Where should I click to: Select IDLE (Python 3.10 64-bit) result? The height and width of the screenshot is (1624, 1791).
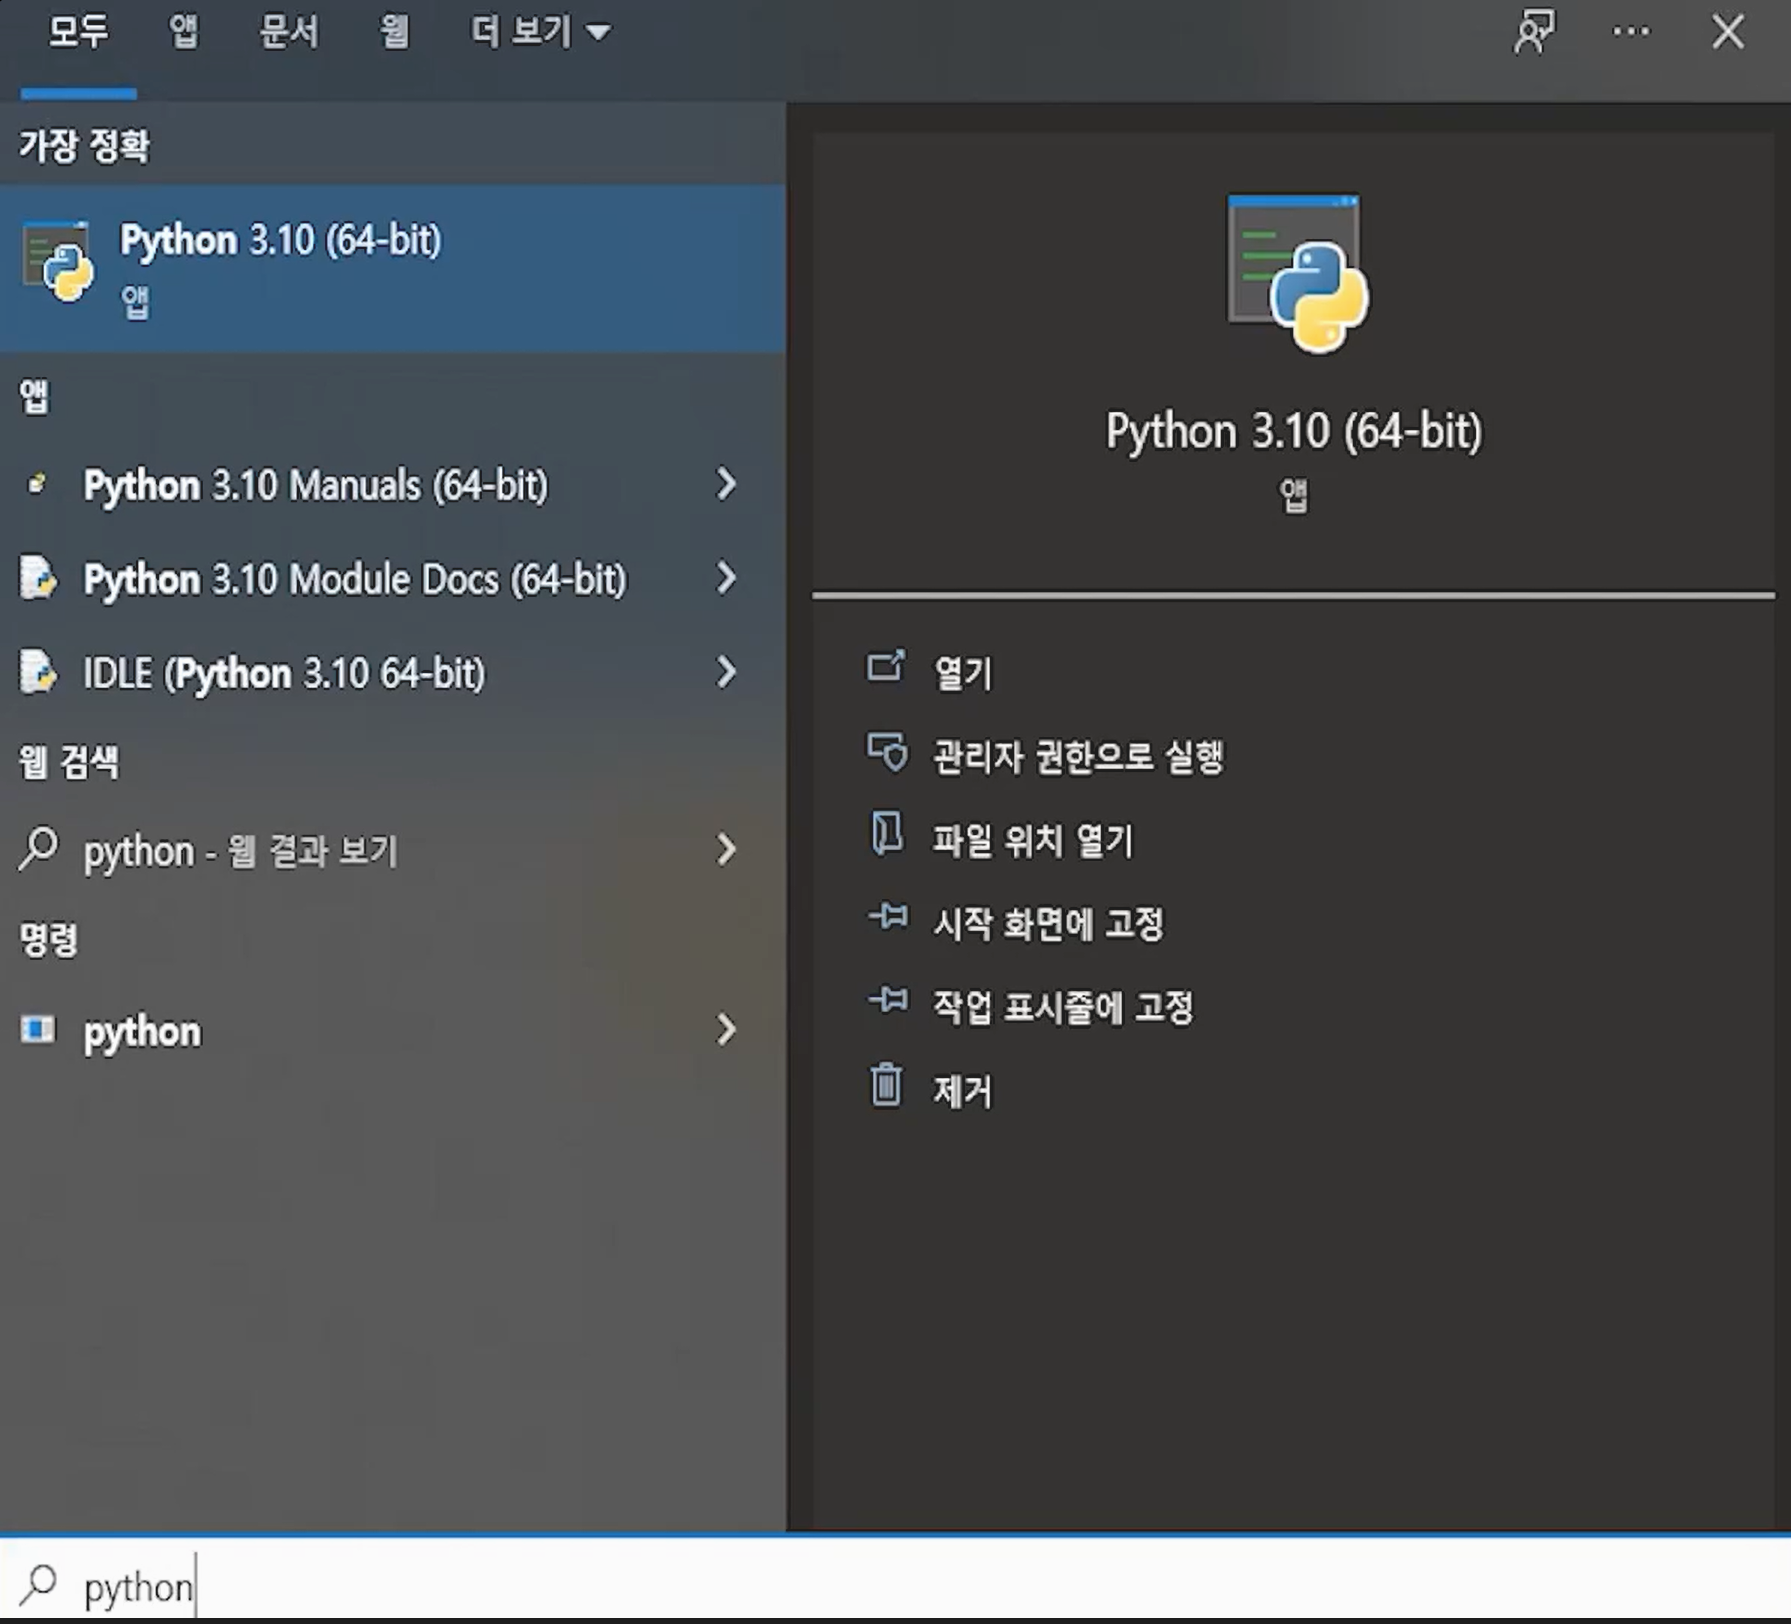click(x=392, y=673)
